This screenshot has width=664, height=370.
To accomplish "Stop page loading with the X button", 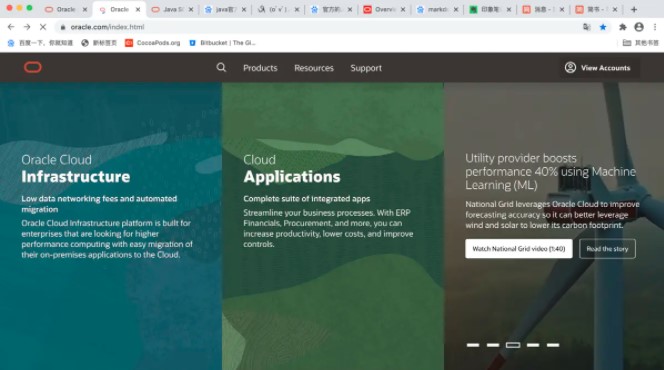I will tap(43, 27).
